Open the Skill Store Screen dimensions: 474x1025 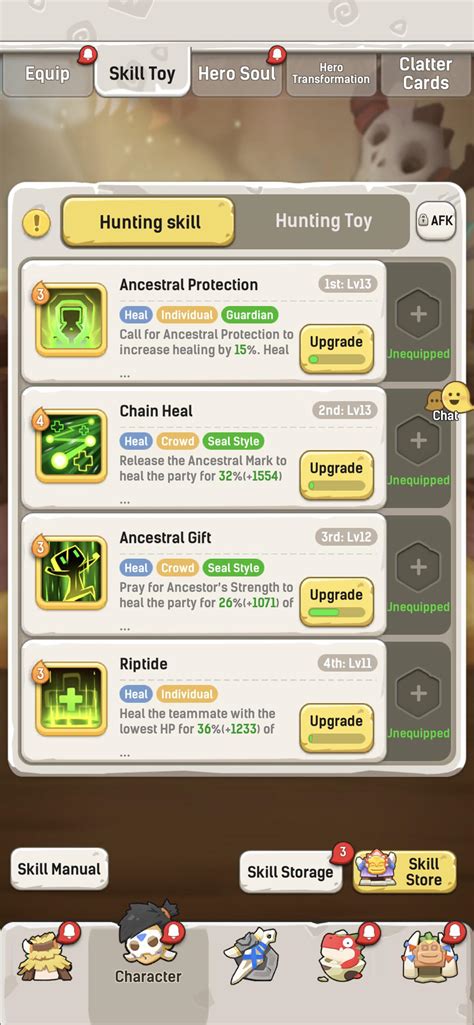405,871
